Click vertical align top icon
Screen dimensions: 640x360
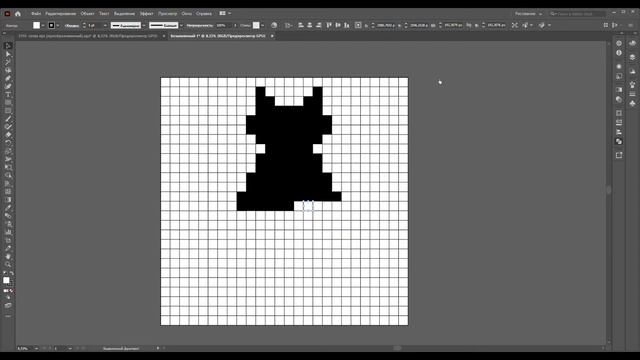coord(329,25)
